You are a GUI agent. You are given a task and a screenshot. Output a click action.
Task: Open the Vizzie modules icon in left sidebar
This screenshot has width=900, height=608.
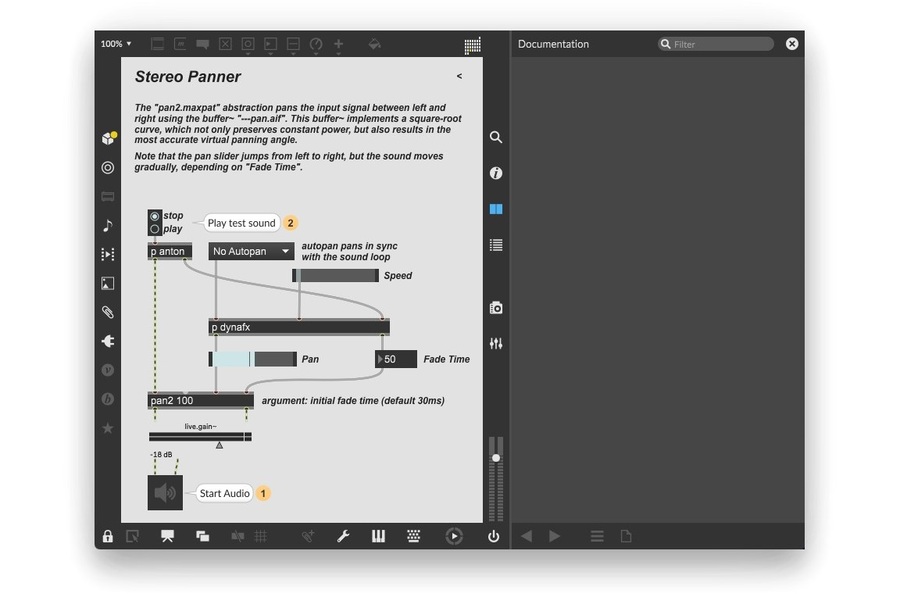(x=107, y=370)
